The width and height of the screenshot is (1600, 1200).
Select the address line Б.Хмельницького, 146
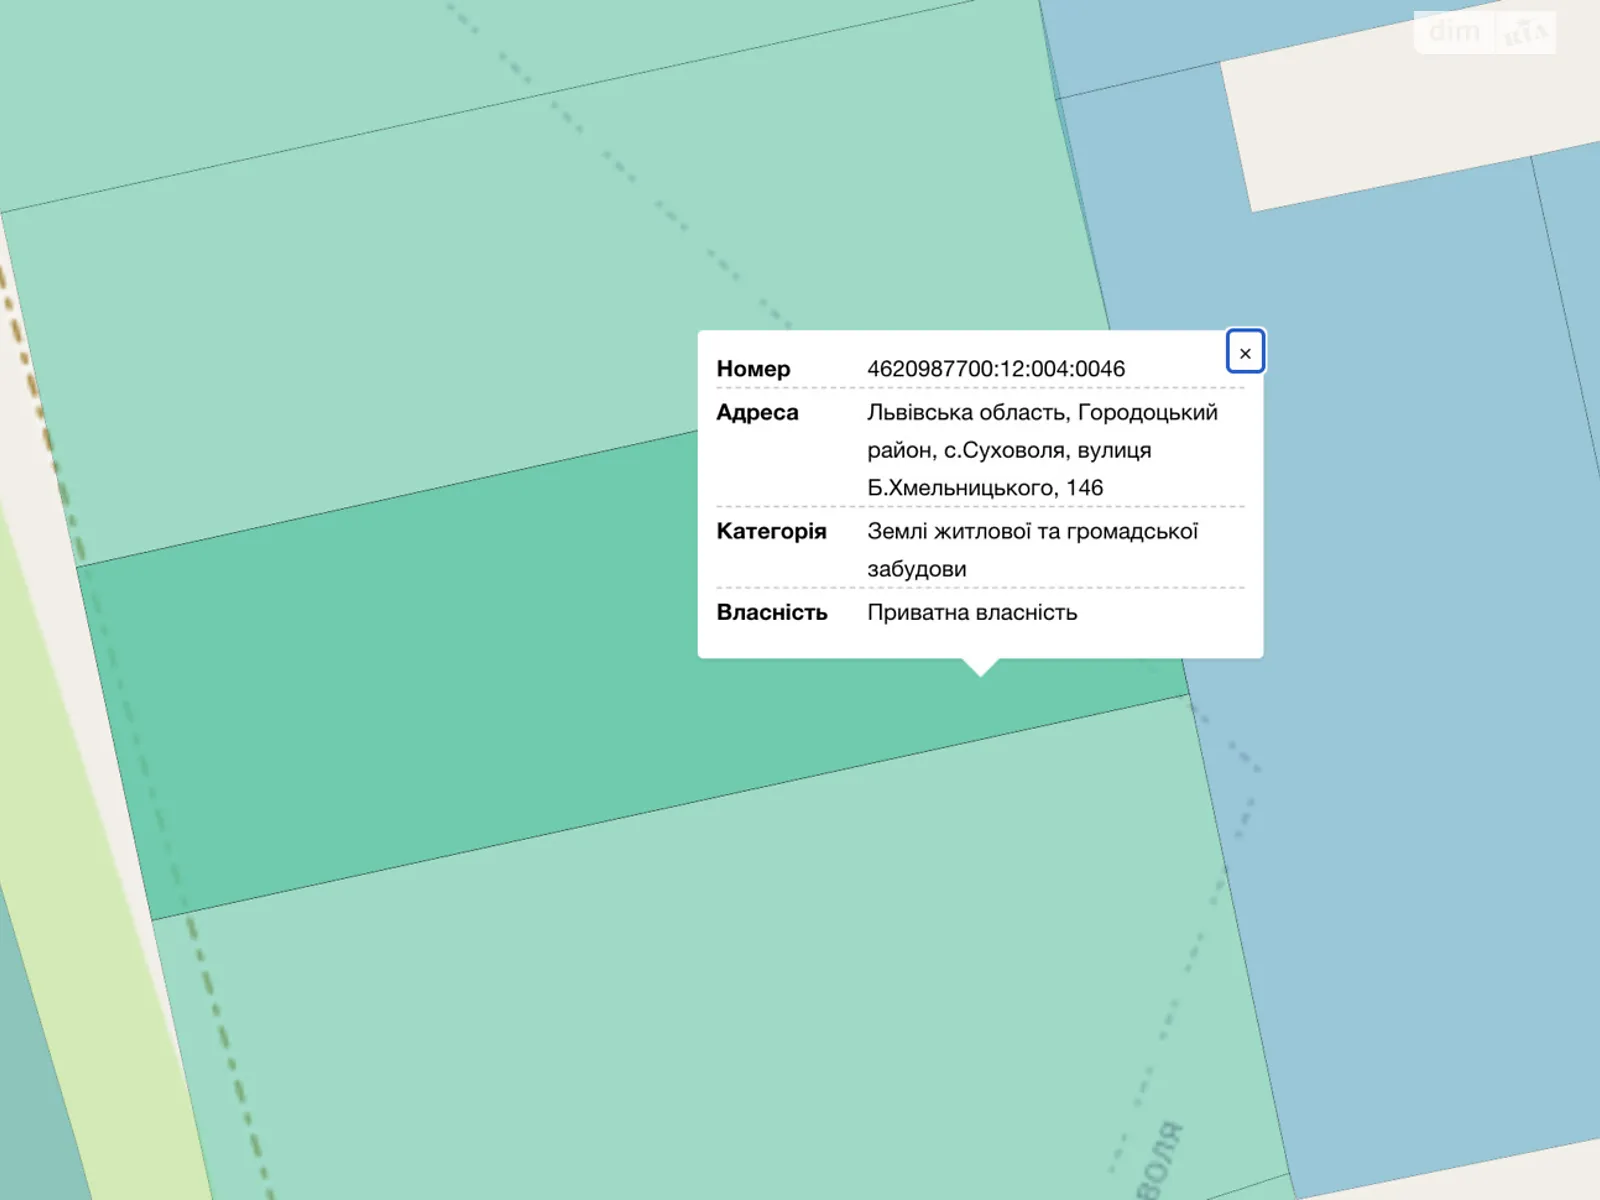(985, 488)
